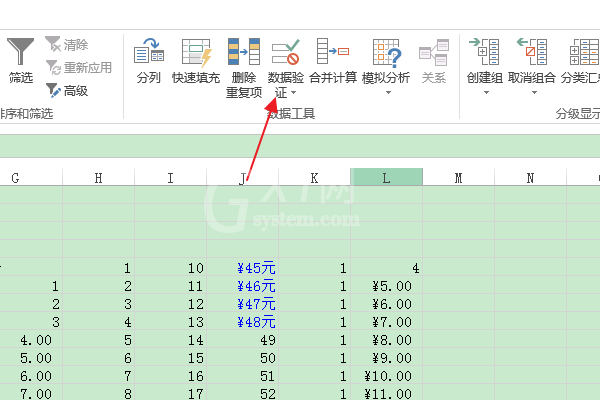The image size is (600, 400).
Task: Select cell containing ¥48元
Action: click(243, 322)
